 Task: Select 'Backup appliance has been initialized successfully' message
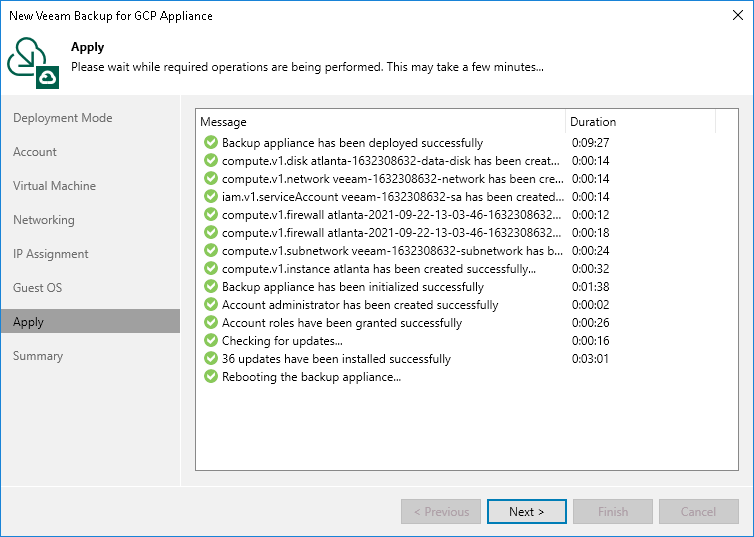[353, 287]
